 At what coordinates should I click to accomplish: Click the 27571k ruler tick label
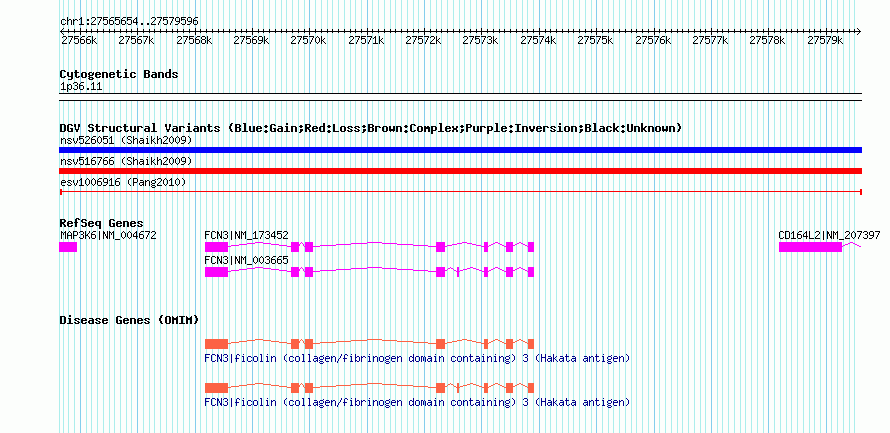click(366, 40)
